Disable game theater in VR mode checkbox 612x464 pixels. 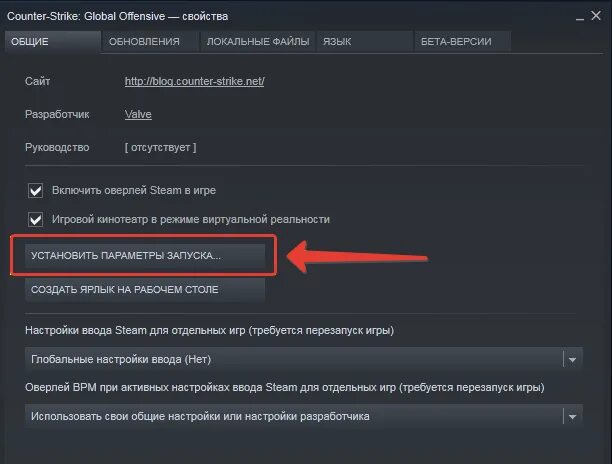[x=36, y=219]
